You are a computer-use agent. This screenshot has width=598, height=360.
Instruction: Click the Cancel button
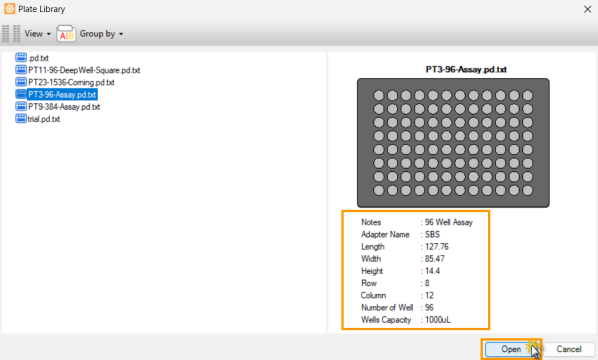[569, 349]
